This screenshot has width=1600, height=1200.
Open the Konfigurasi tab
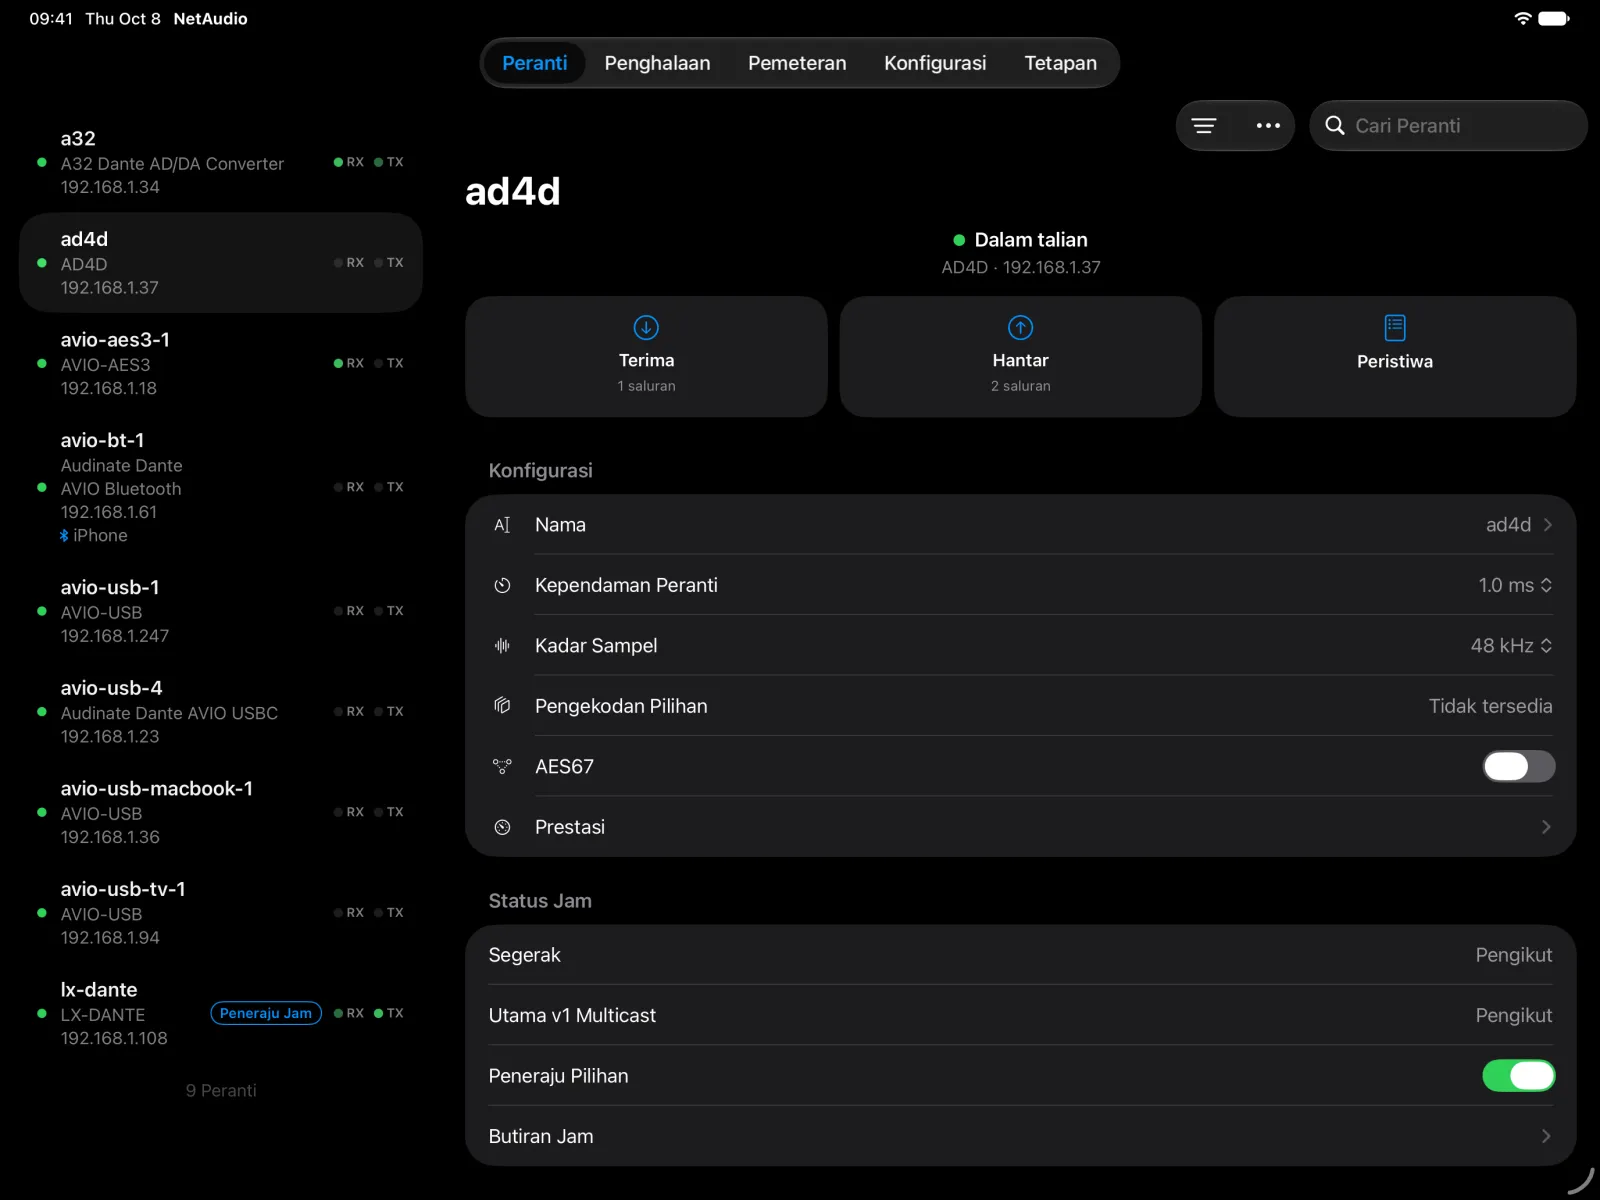click(935, 63)
